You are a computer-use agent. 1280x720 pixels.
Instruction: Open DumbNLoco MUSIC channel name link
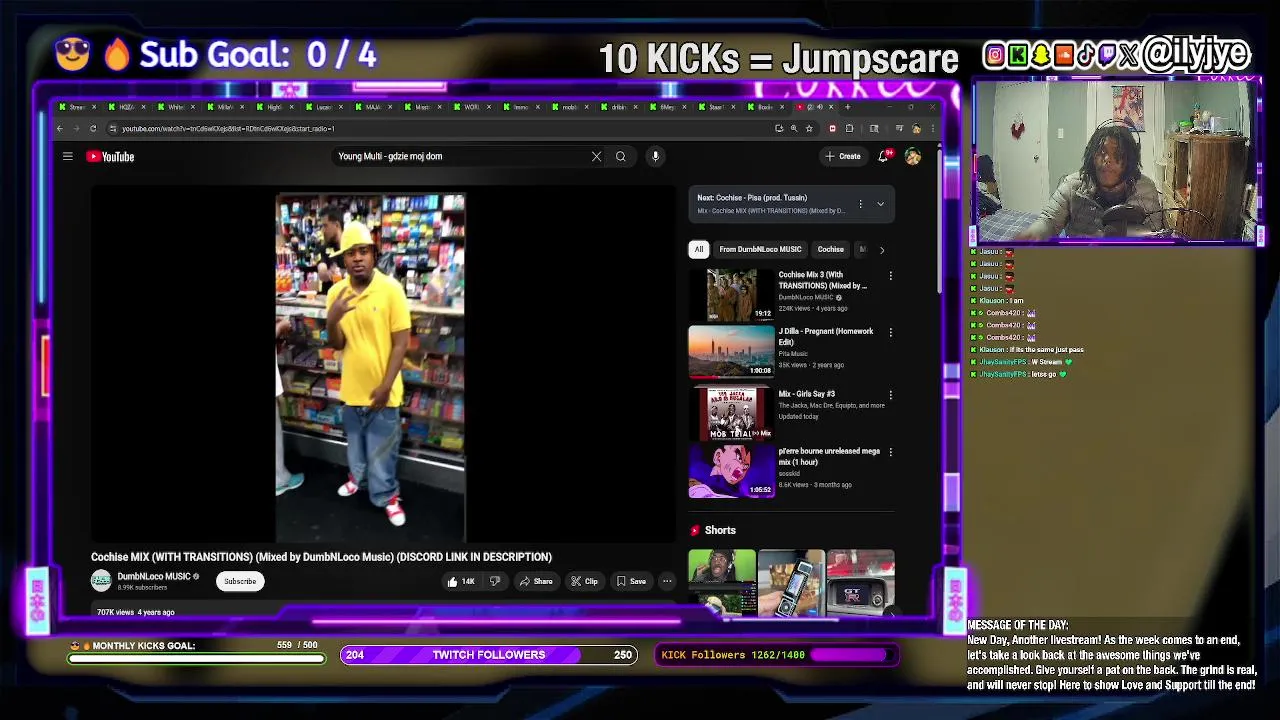(x=153, y=576)
